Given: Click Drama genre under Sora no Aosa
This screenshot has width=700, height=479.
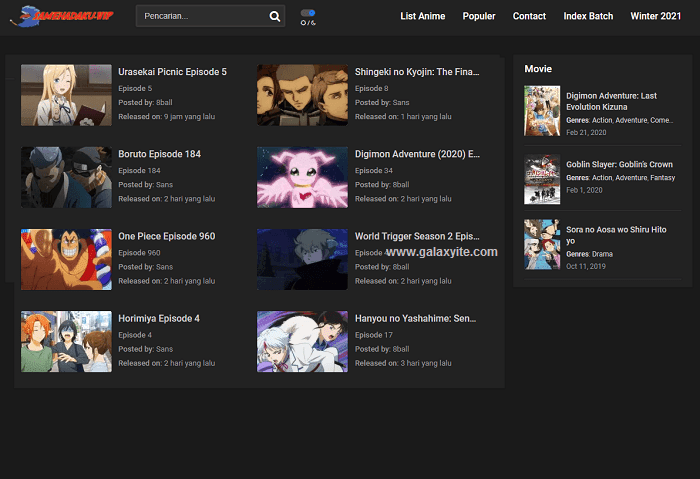Looking at the screenshot, I should click(602, 254).
